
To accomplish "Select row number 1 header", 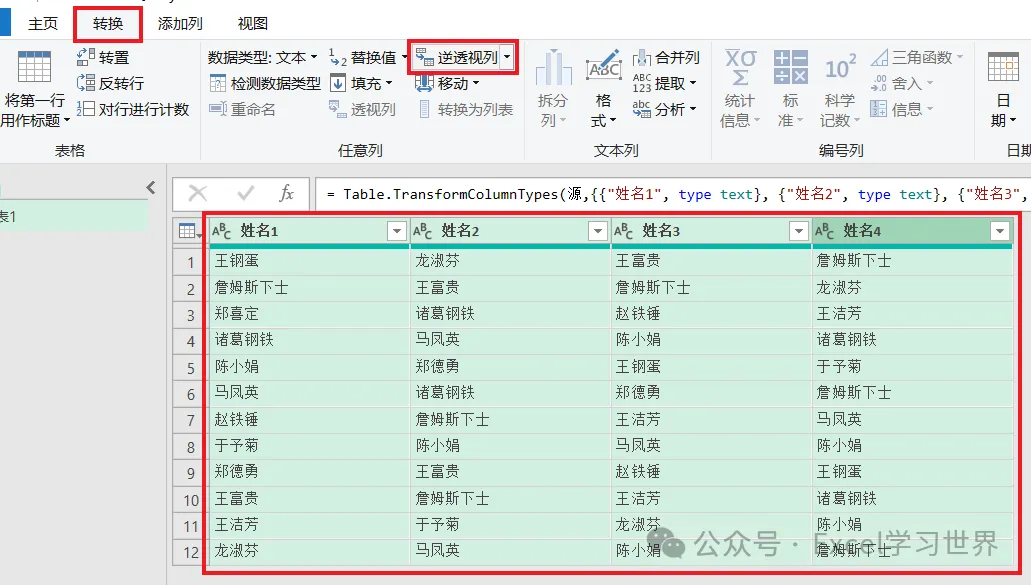I will pyautogui.click(x=191, y=262).
